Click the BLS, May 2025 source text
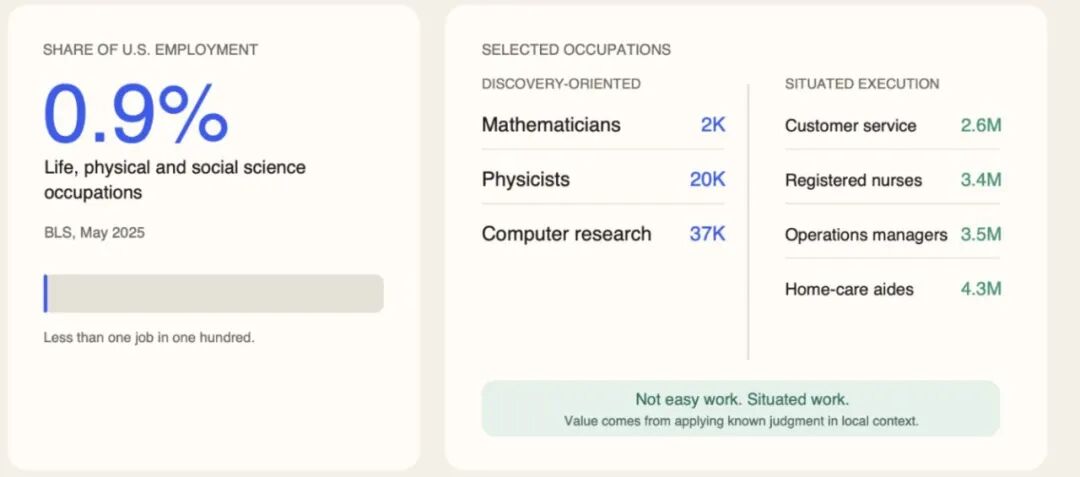 (94, 233)
